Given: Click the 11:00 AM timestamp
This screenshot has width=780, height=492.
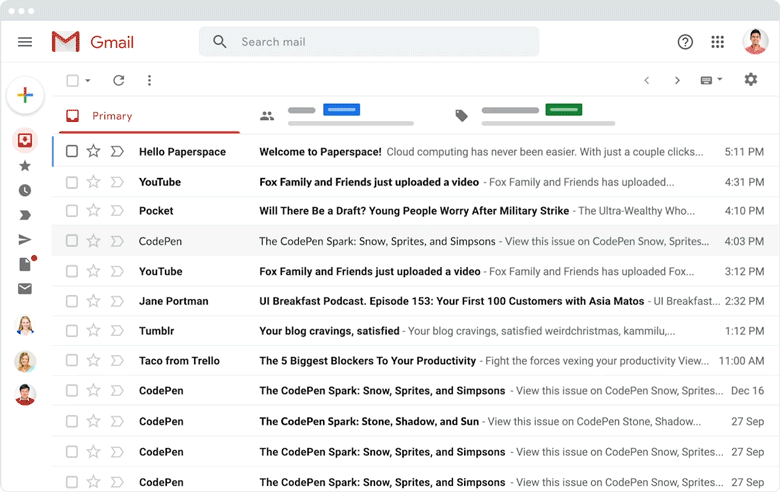Looking at the screenshot, I should (741, 361).
